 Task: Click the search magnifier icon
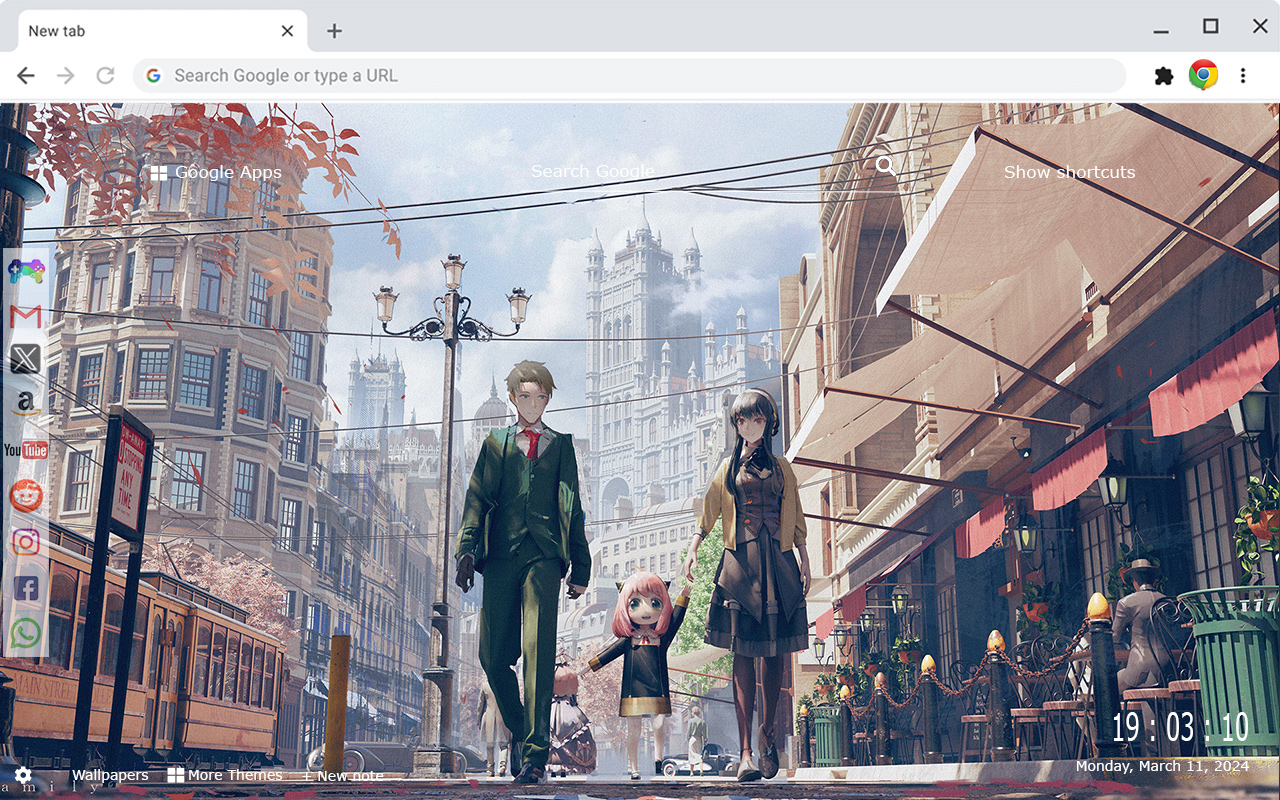886,166
